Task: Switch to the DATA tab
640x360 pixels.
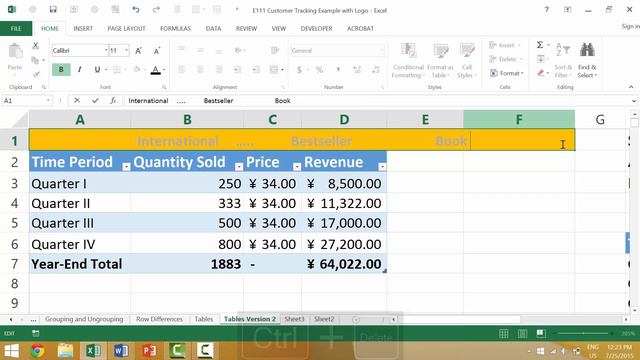Action: pyautogui.click(x=213, y=29)
